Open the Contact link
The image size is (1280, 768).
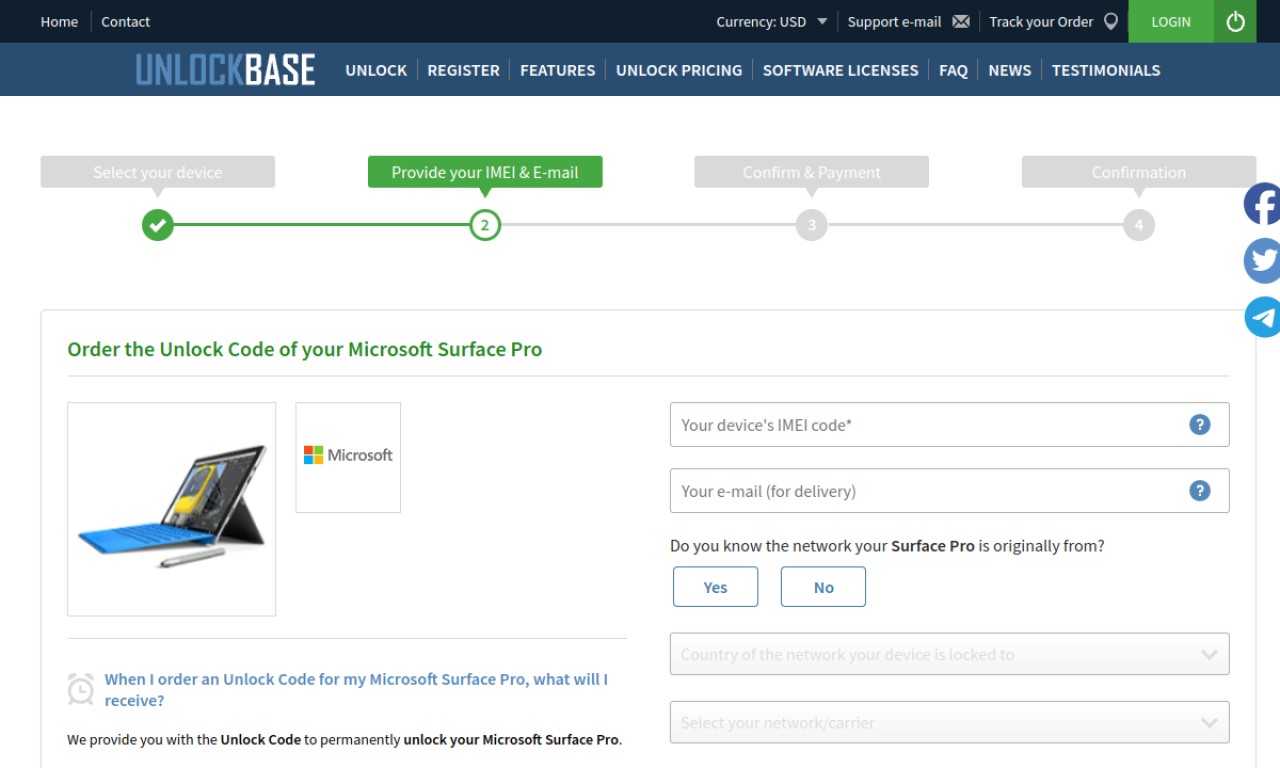coord(126,22)
